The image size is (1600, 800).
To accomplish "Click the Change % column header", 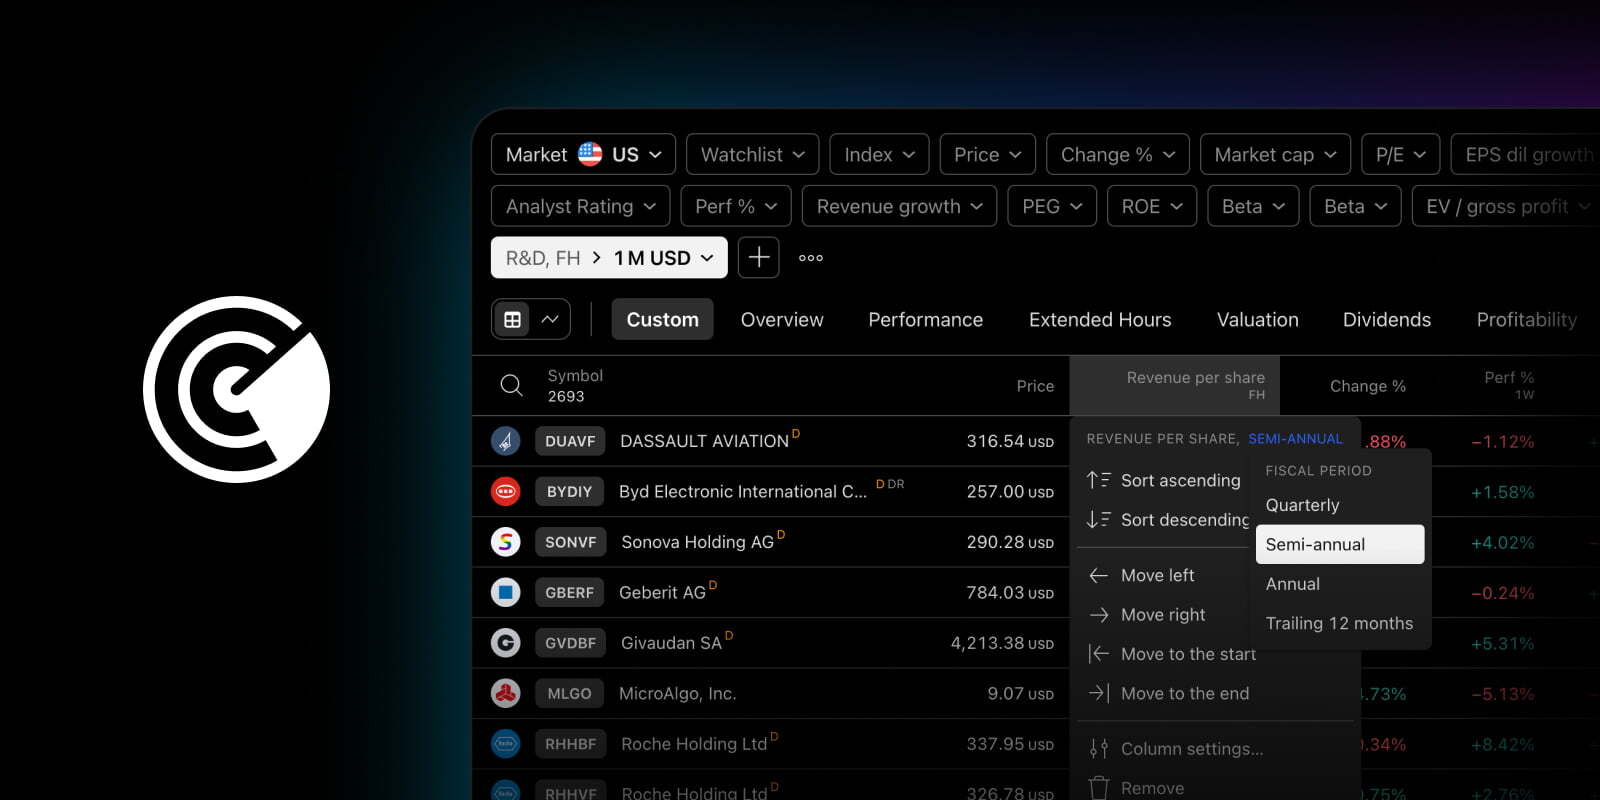I will click(1367, 386).
